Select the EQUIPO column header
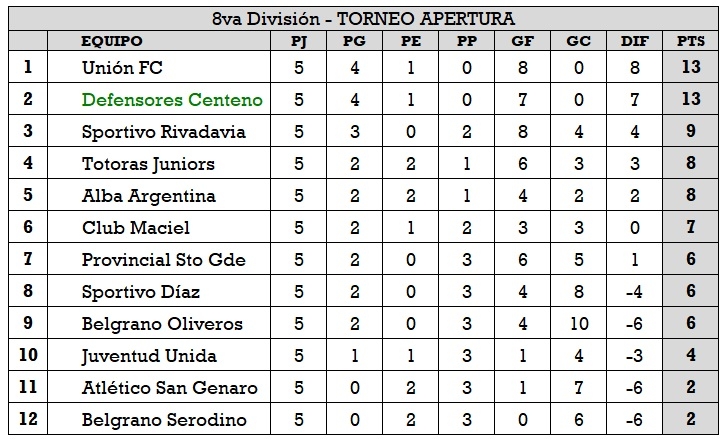The width and height of the screenshot is (727, 440). [112, 41]
